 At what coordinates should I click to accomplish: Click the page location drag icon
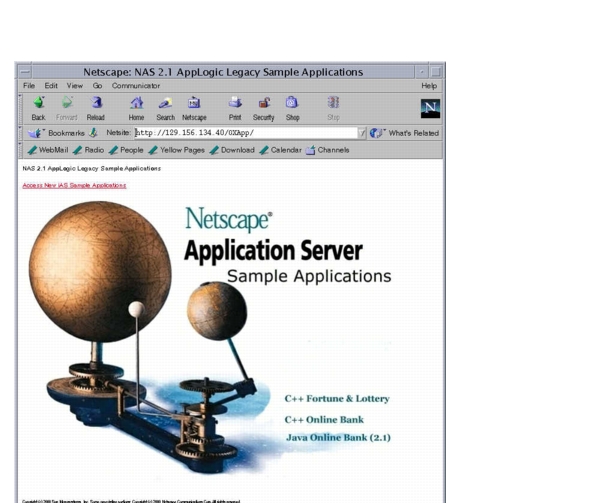pyautogui.click(x=93, y=133)
